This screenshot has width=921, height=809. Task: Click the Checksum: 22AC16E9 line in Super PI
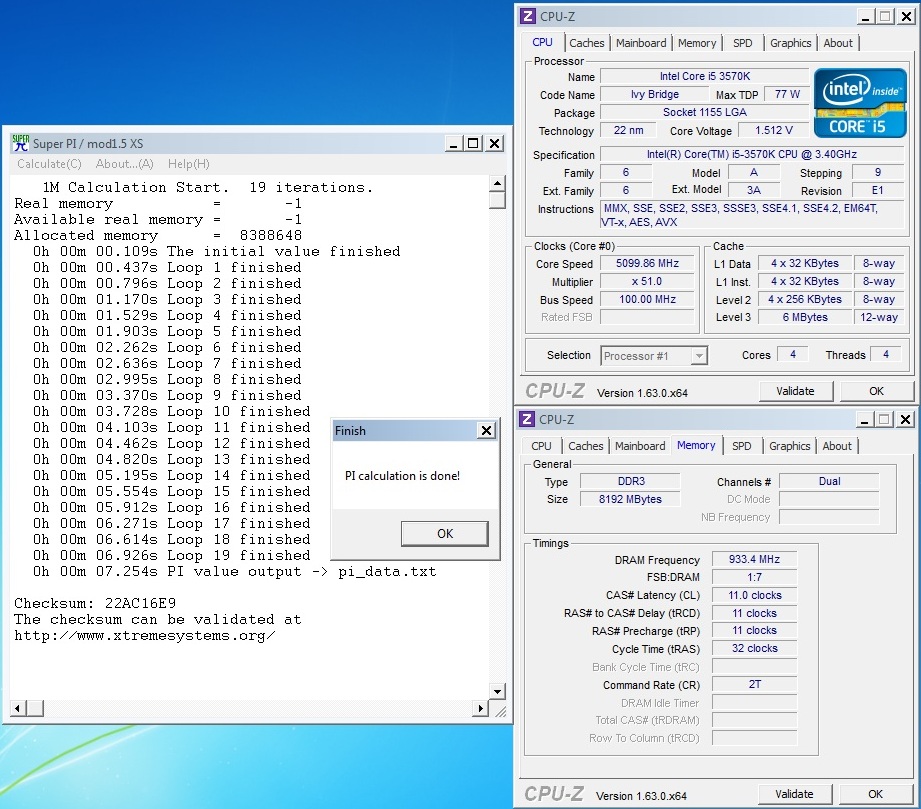tap(95, 603)
